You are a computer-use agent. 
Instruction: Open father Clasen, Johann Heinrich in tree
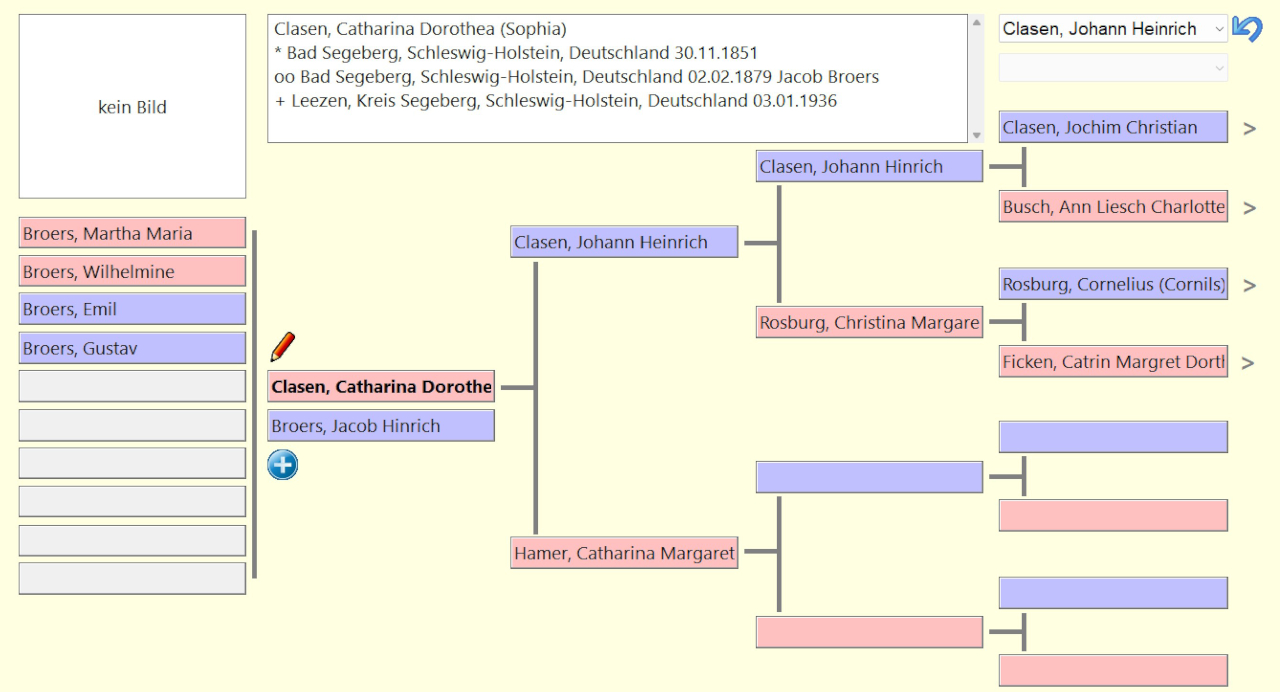[x=624, y=242]
